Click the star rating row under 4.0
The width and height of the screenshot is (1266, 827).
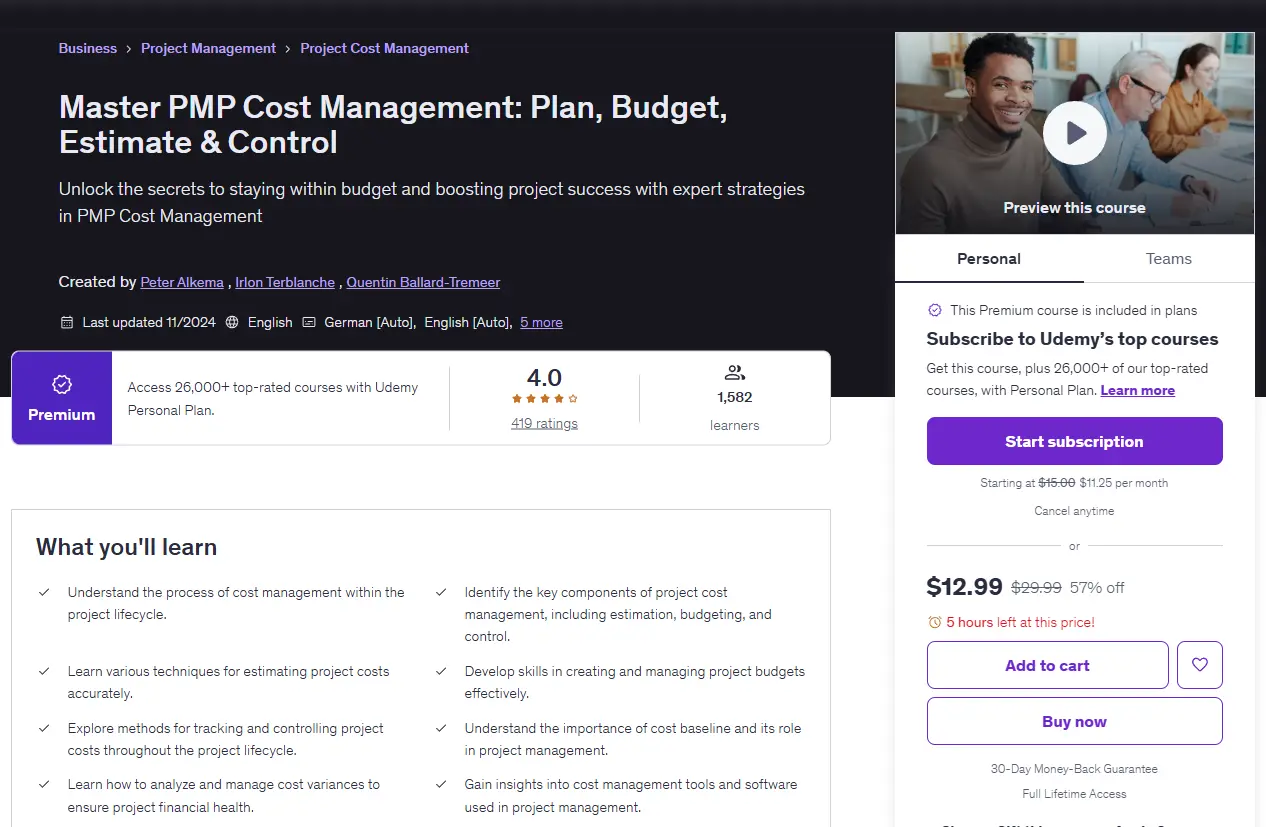click(x=545, y=399)
